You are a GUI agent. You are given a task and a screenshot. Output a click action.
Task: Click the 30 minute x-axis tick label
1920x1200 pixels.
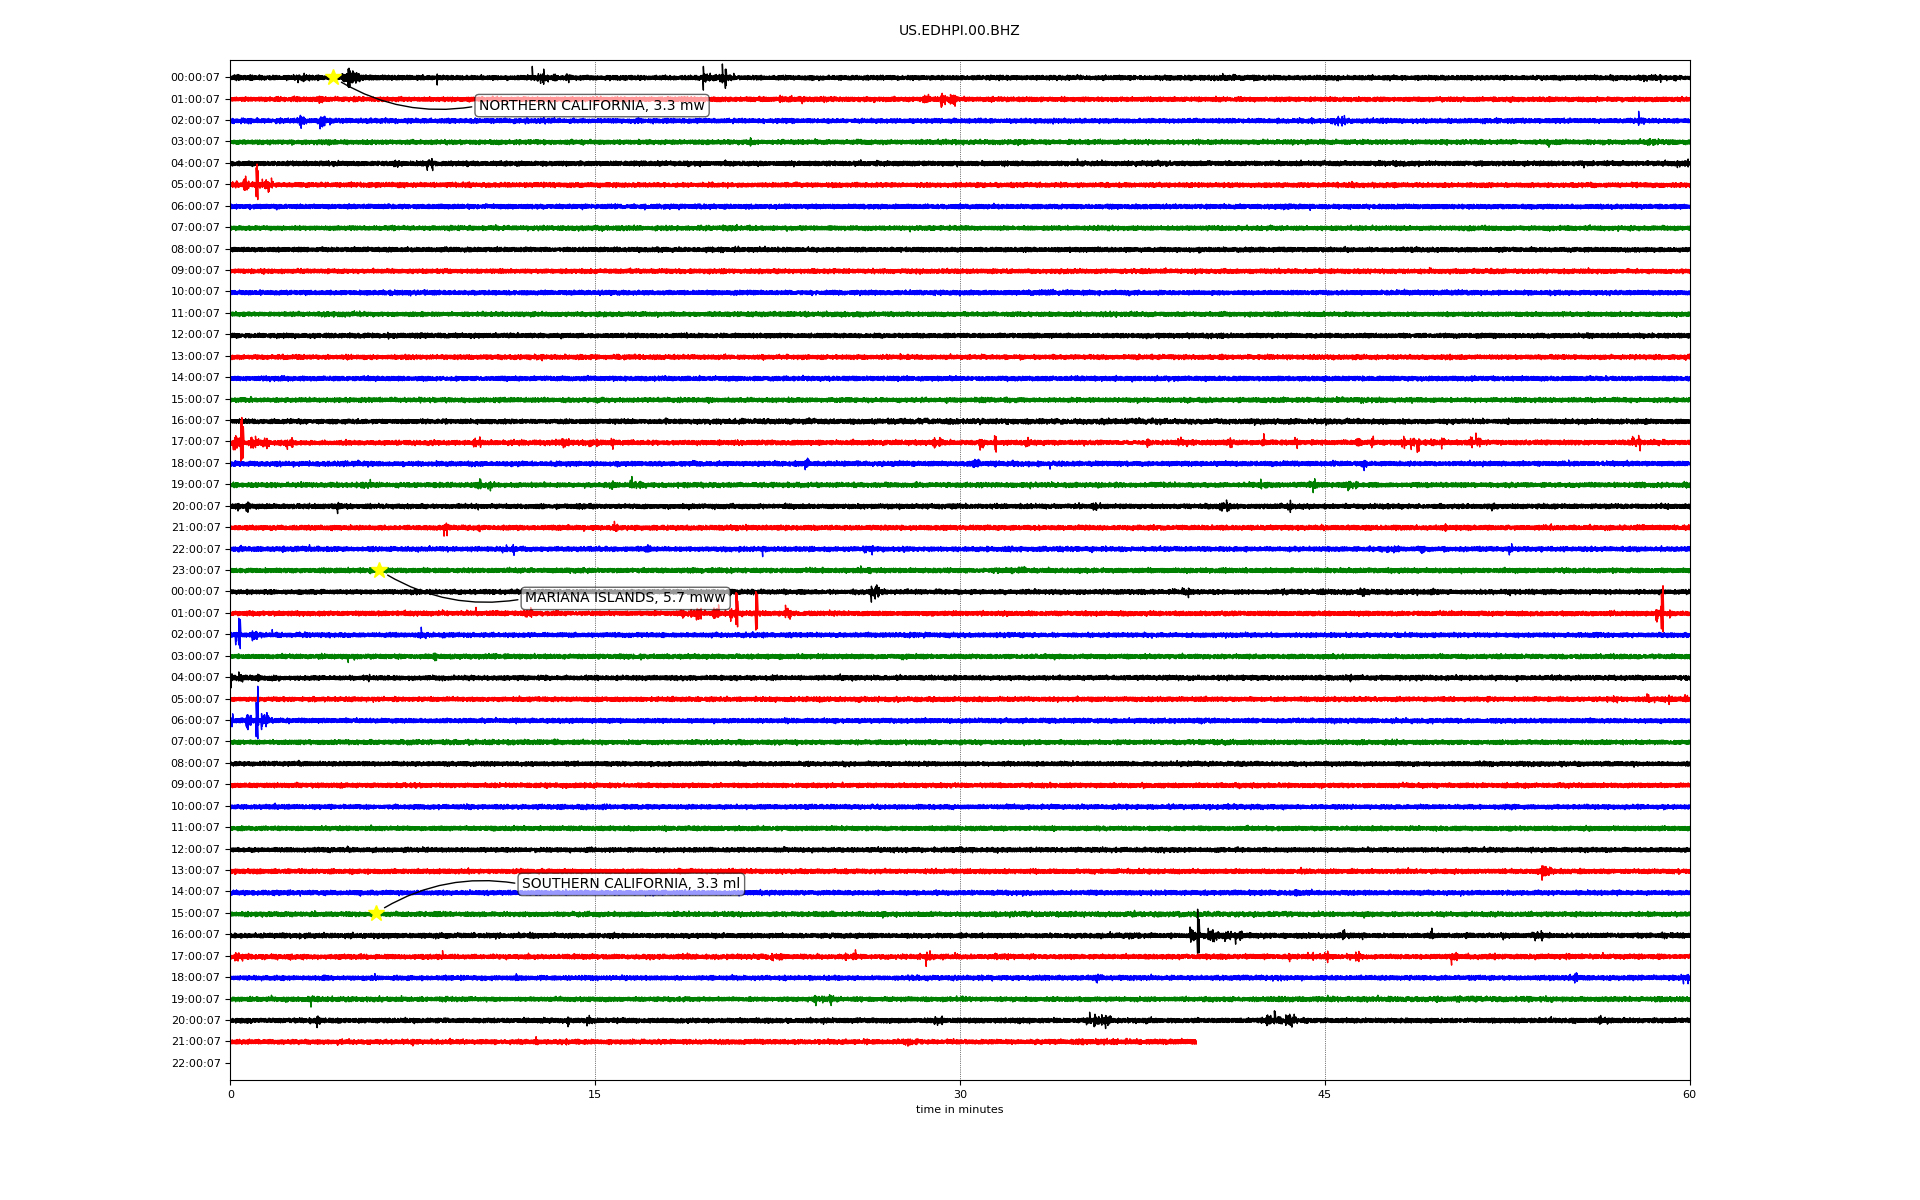click(960, 1094)
